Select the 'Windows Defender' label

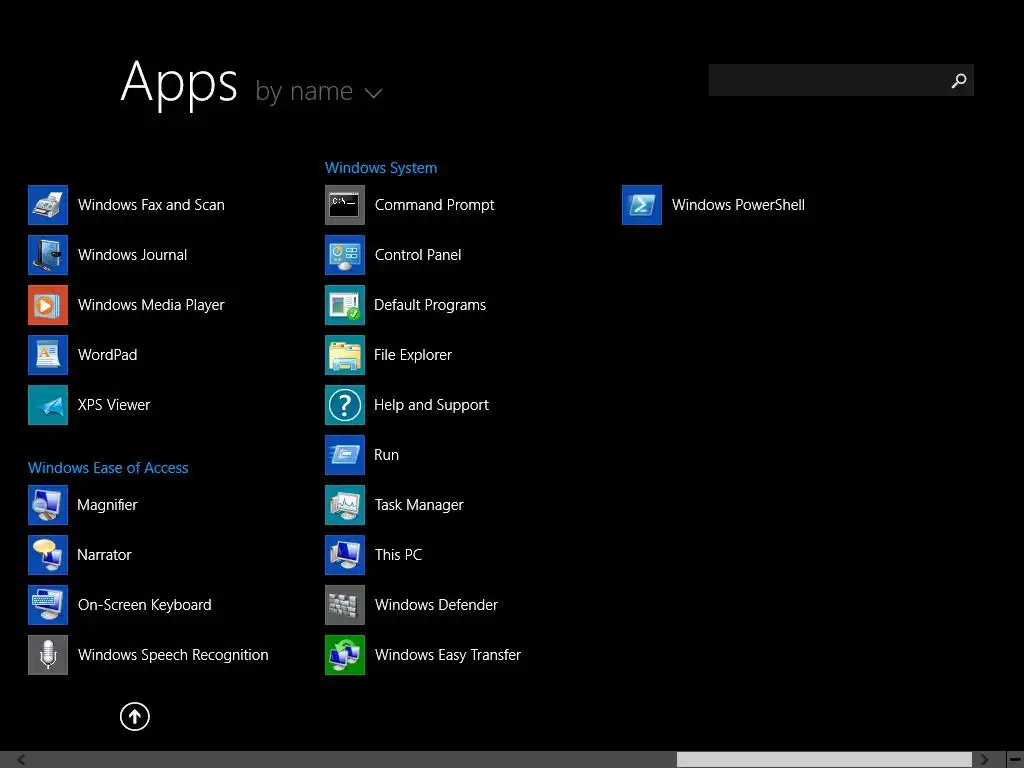pyautogui.click(x=436, y=605)
